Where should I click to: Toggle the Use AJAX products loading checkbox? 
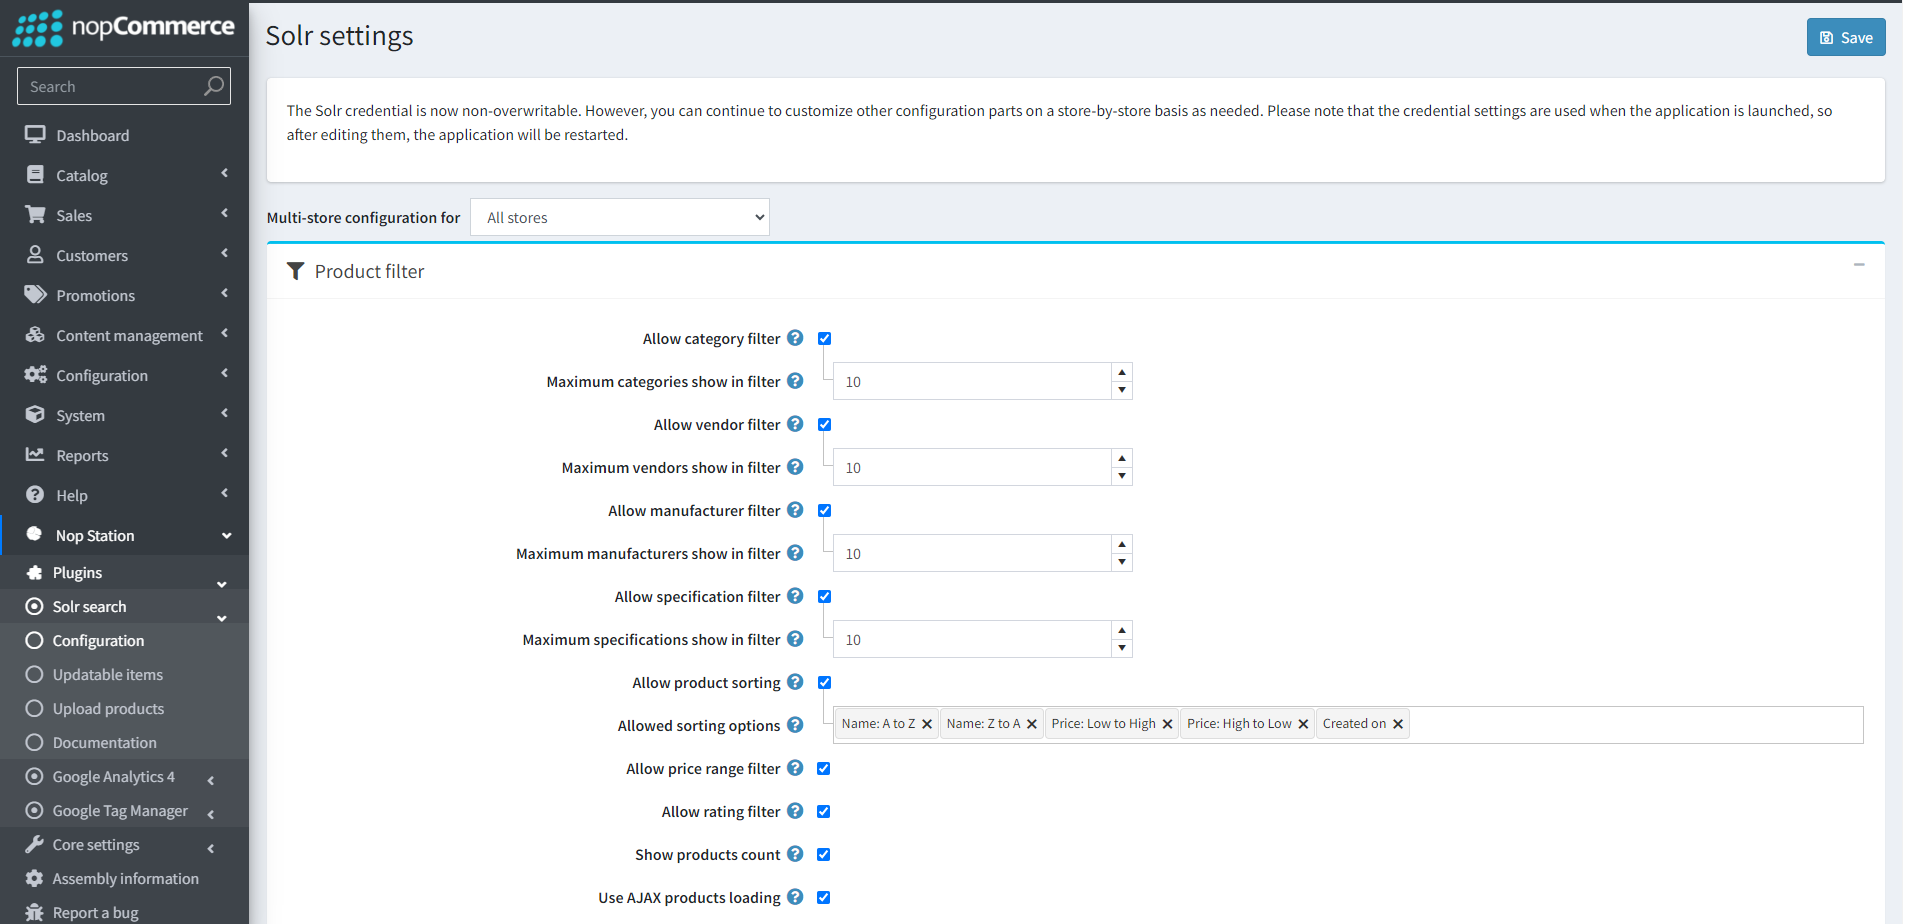(824, 897)
